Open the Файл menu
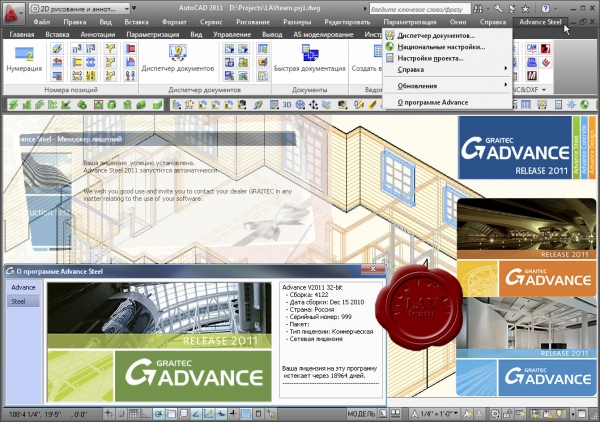Viewport: 600px width, 422px height. [42, 22]
